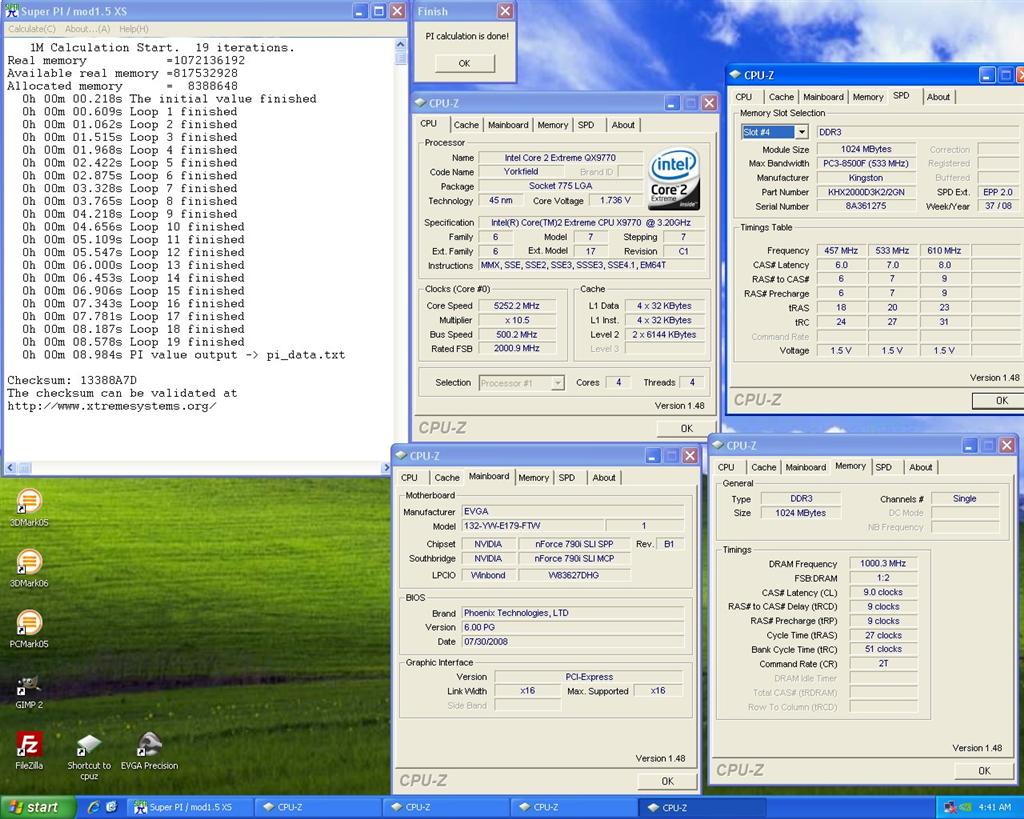Click OK in the CPU-Z processor window

tap(686, 428)
